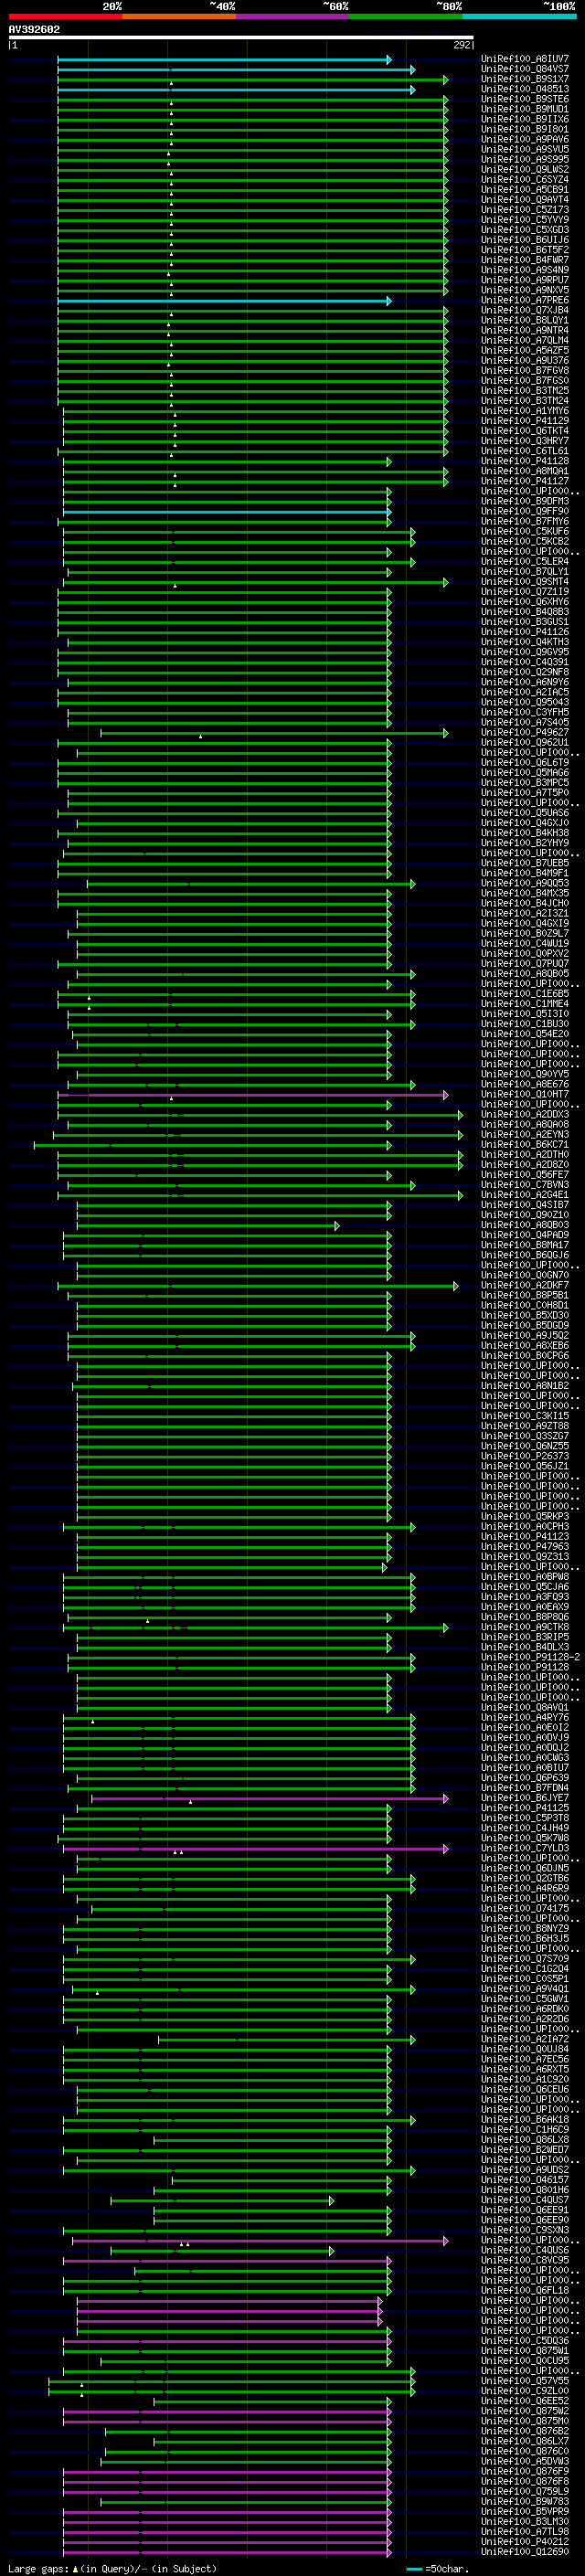Viewport: 585px width, 2576px height.
Task: Click label UniRef100_Q6EE52
Action: click(x=525, y=2401)
